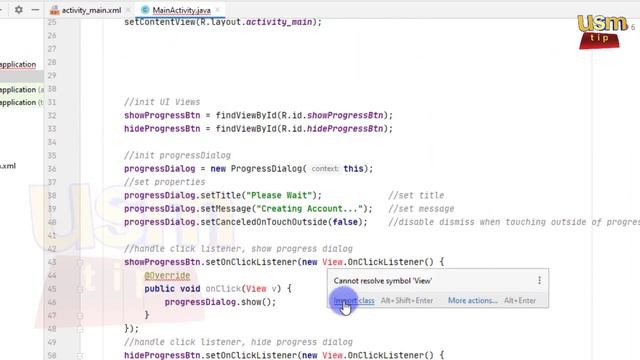Hide the project panel with minus icon
This screenshot has height=360, width=640.
click(36, 9)
